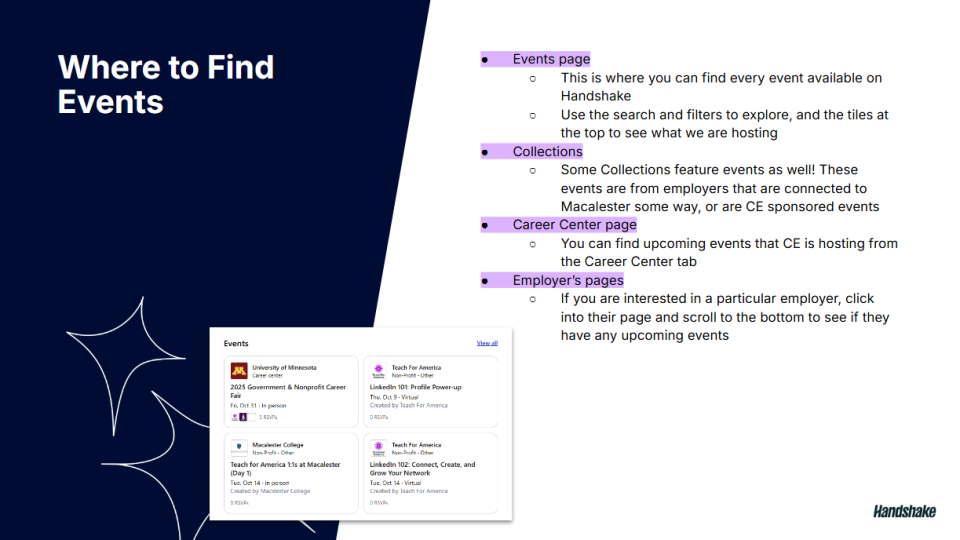
Task: Click the 'Career center' label under University of Minnesota
Action: point(268,375)
